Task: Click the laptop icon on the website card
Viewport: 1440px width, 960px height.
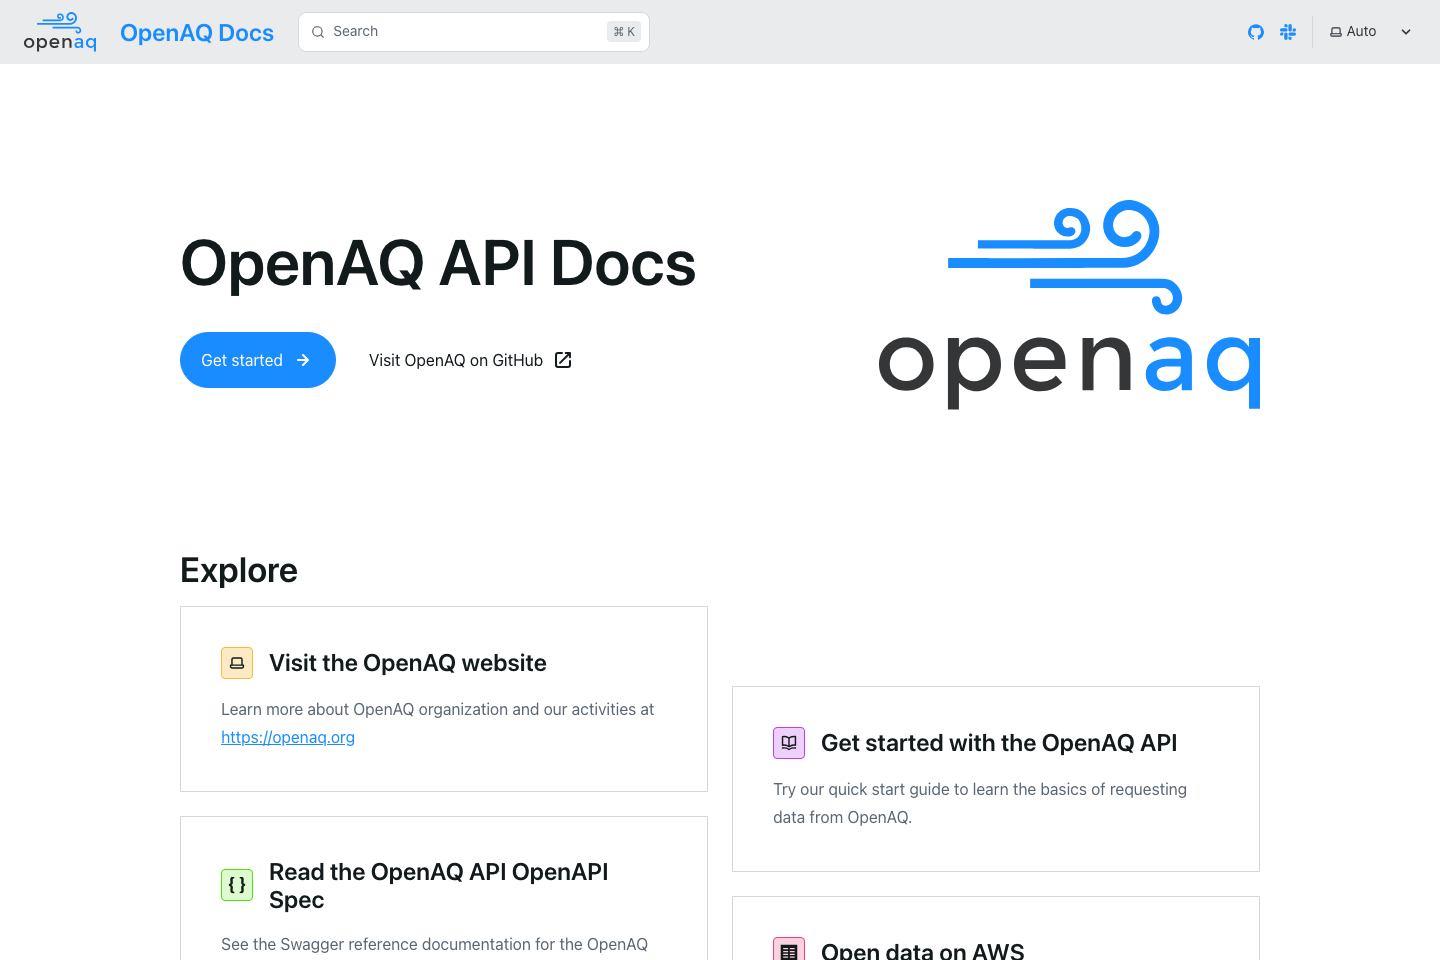Action: [x=237, y=663]
